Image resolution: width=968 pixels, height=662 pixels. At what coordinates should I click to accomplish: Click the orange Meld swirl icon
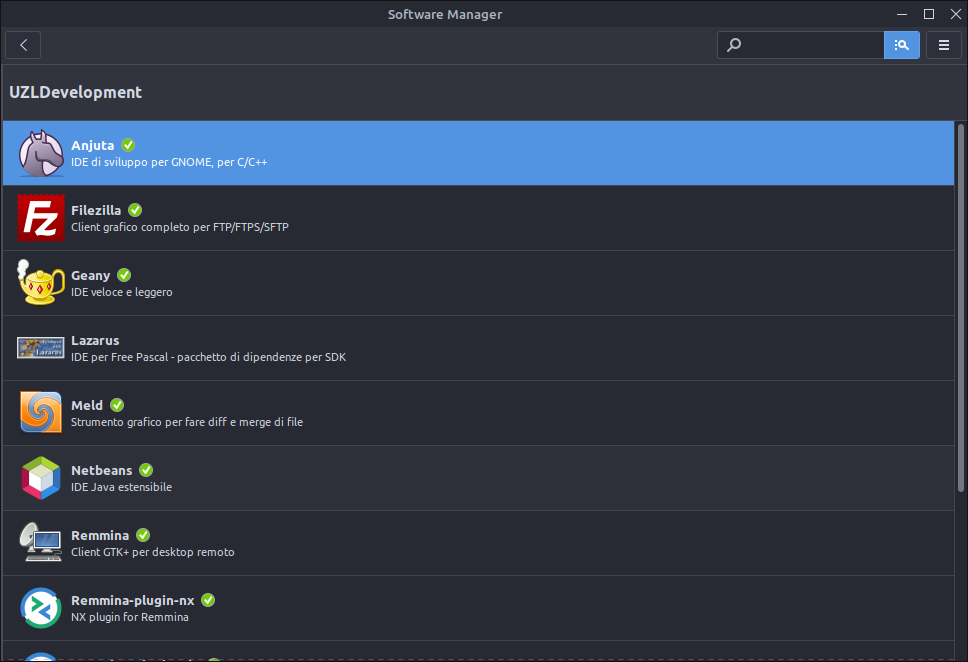41,413
